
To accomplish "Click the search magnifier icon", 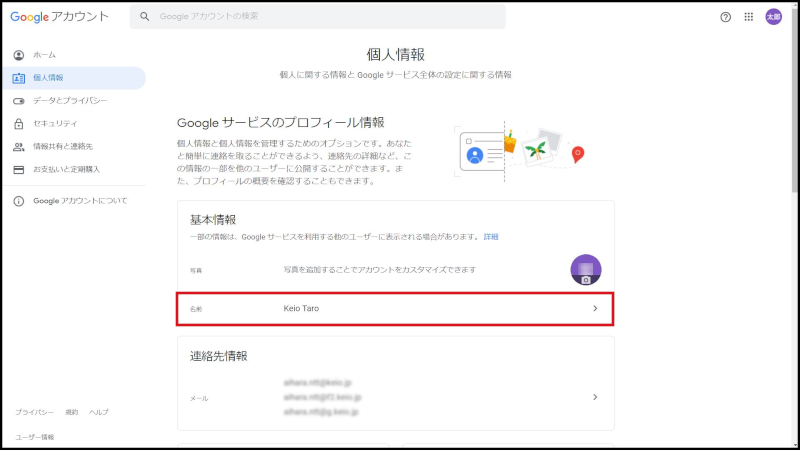I will click(146, 17).
